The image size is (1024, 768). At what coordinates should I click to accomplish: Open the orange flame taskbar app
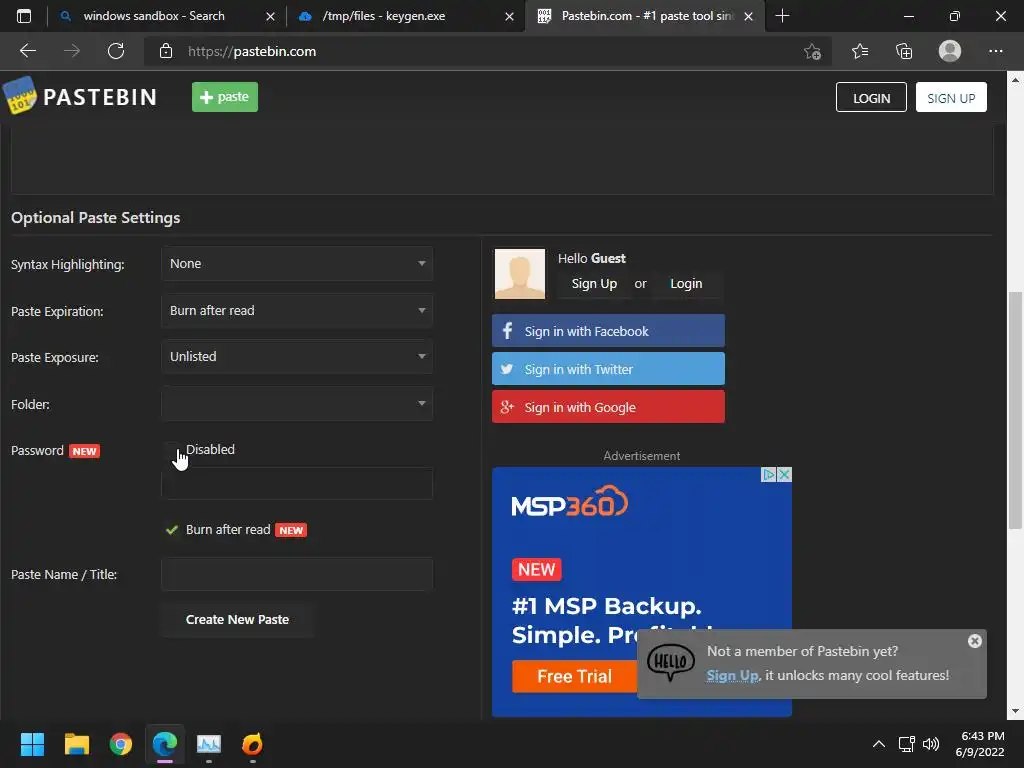[253, 744]
